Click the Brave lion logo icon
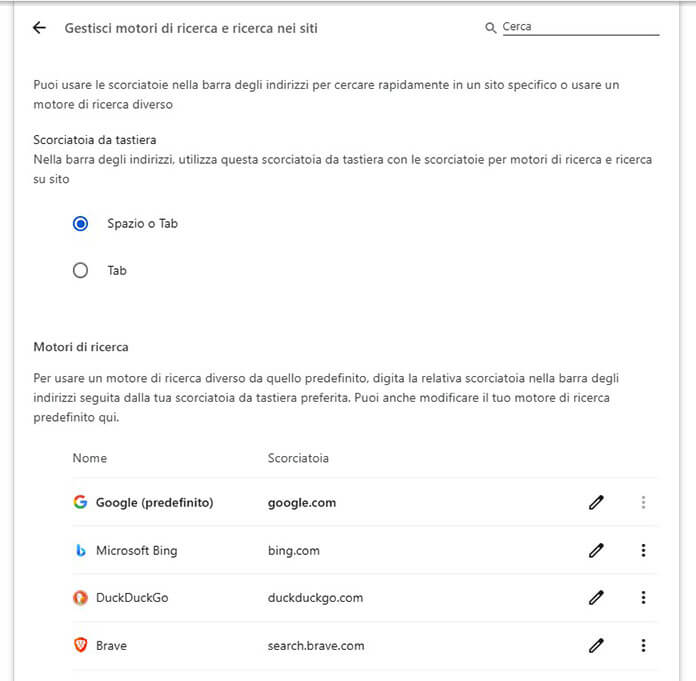Viewport: 696px width, 681px height. point(80,645)
